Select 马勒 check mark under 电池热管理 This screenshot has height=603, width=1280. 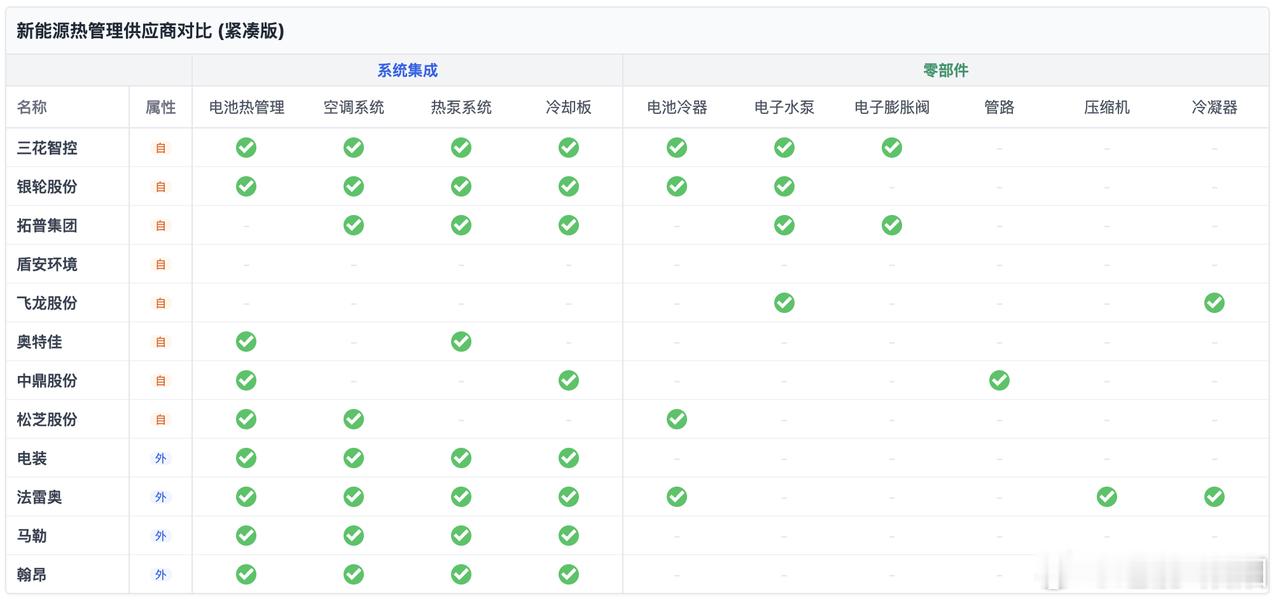click(246, 536)
